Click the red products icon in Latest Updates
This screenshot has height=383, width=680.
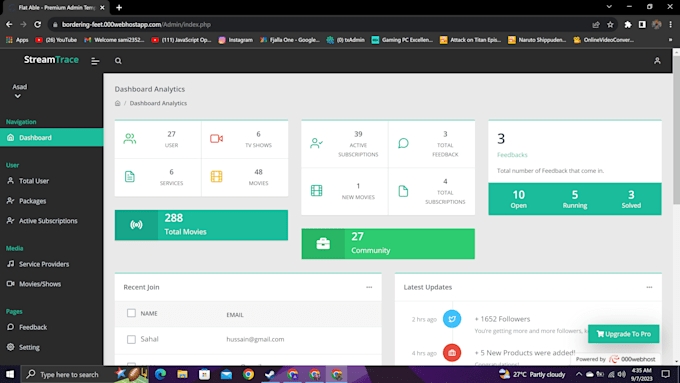click(452, 353)
